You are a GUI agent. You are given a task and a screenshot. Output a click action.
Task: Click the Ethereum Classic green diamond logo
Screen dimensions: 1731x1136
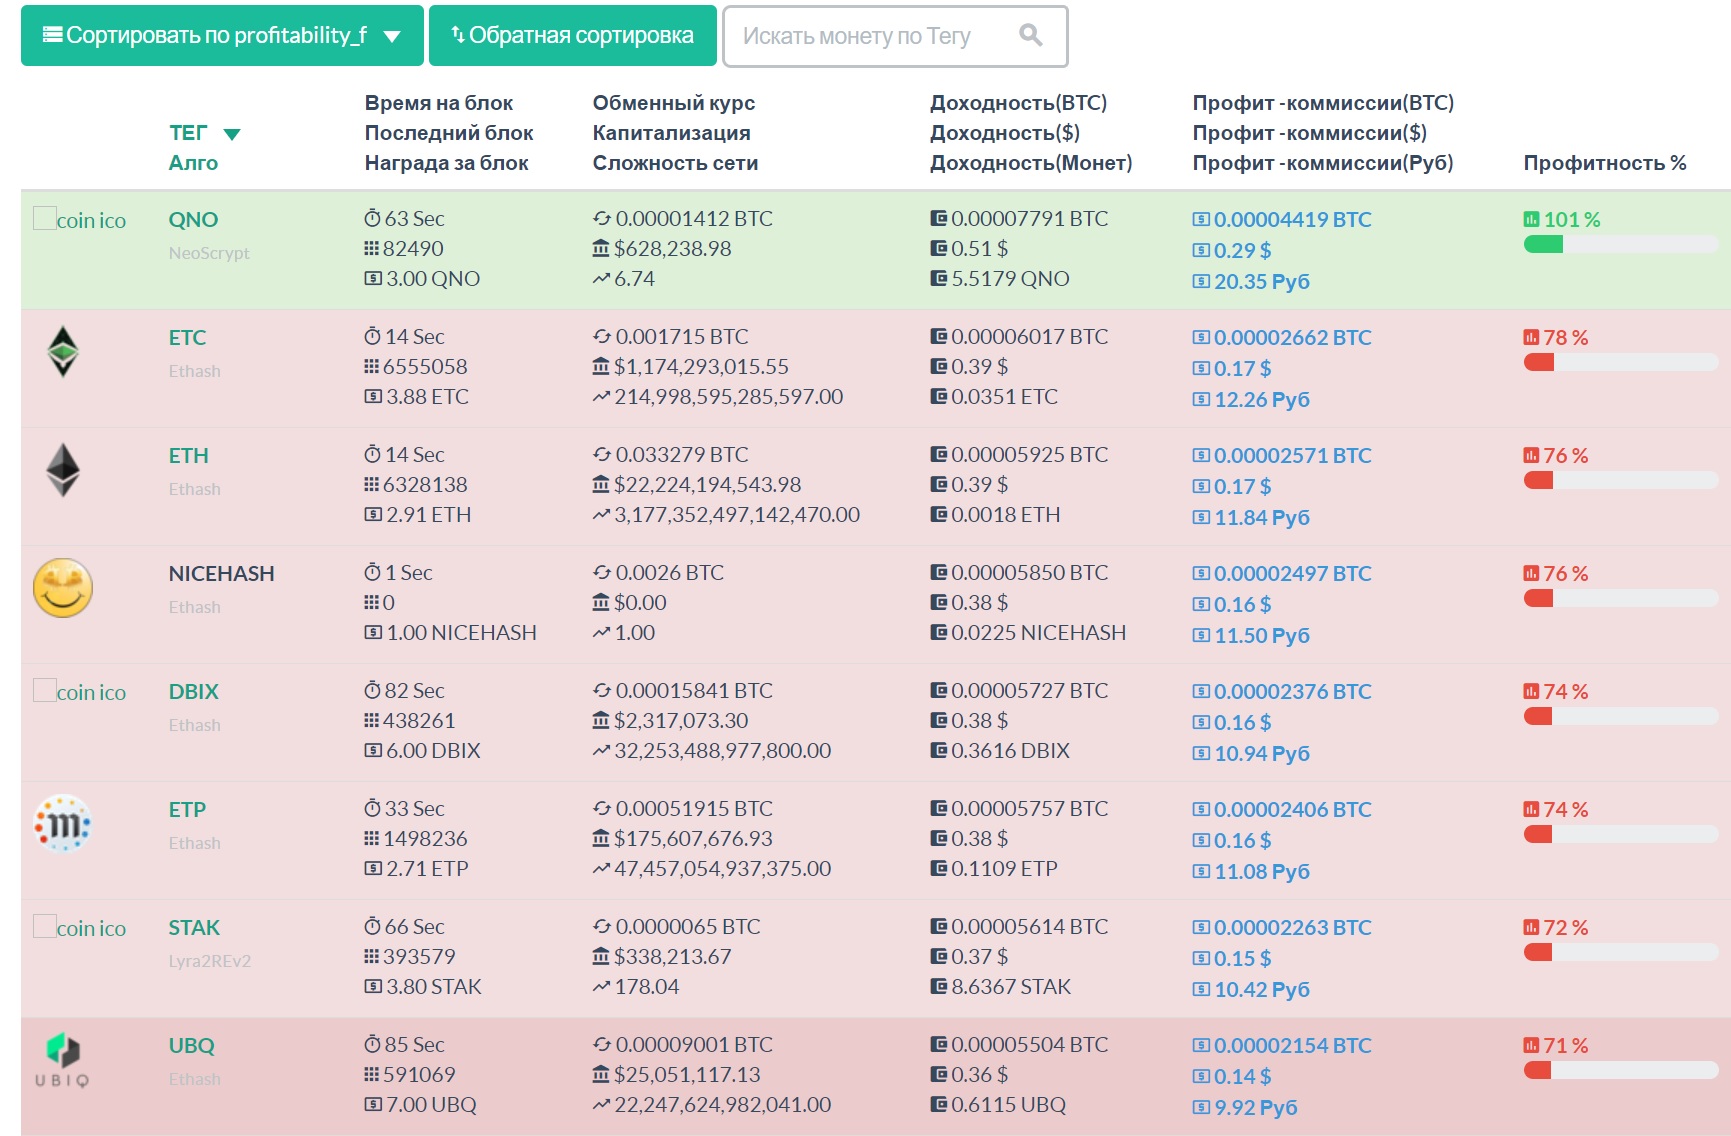[63, 352]
